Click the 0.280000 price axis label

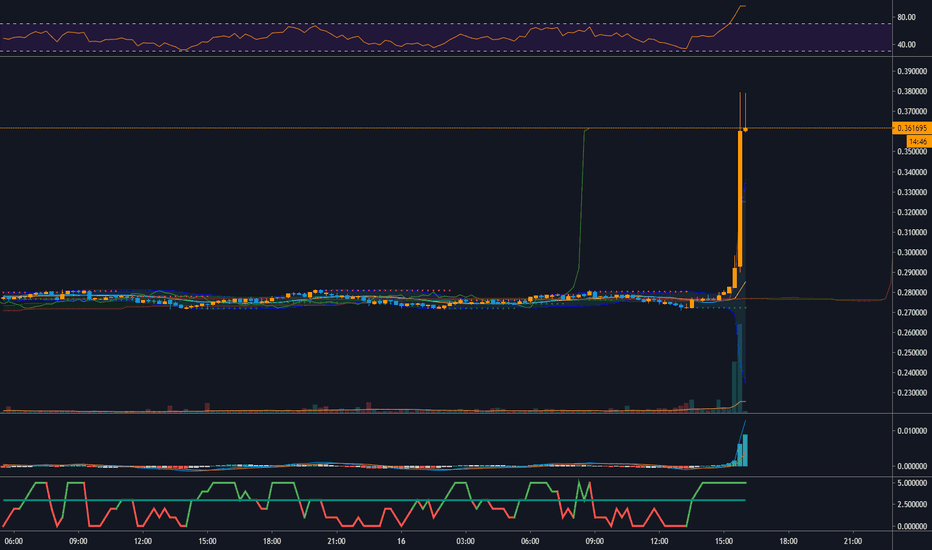click(912, 293)
